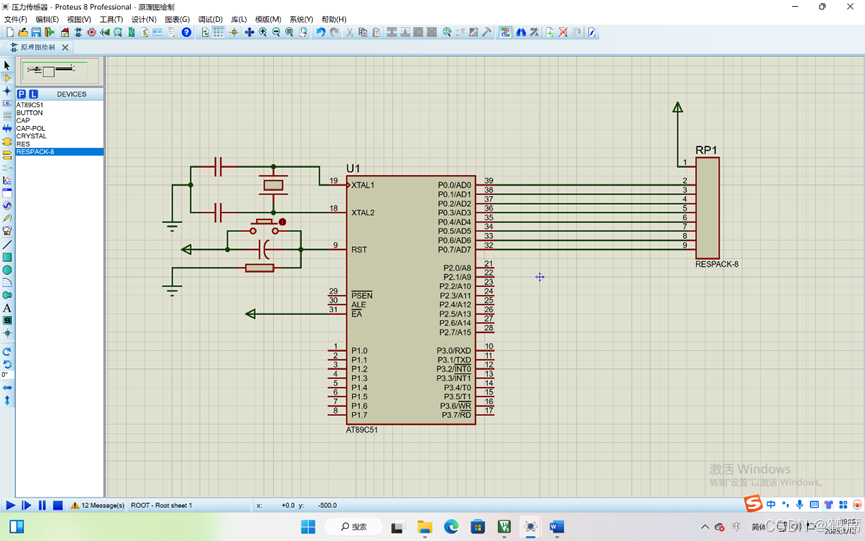Open the 设计(N) menu
Screen dimensions: 865x541
click(144, 19)
